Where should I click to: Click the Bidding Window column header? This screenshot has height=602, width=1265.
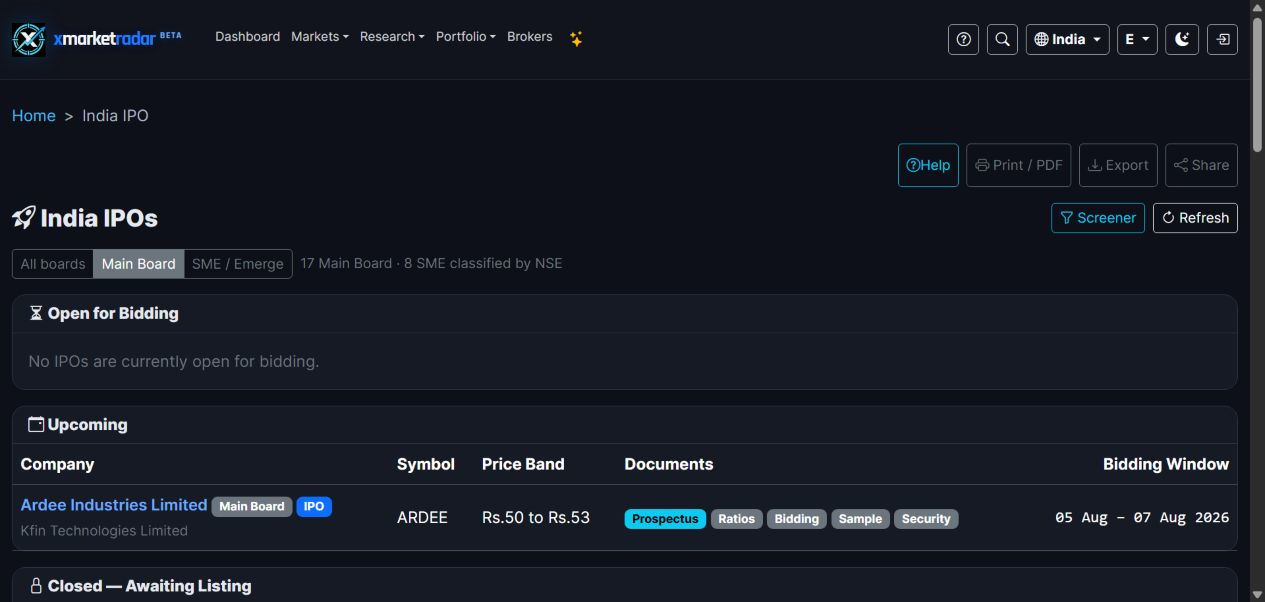click(1166, 464)
